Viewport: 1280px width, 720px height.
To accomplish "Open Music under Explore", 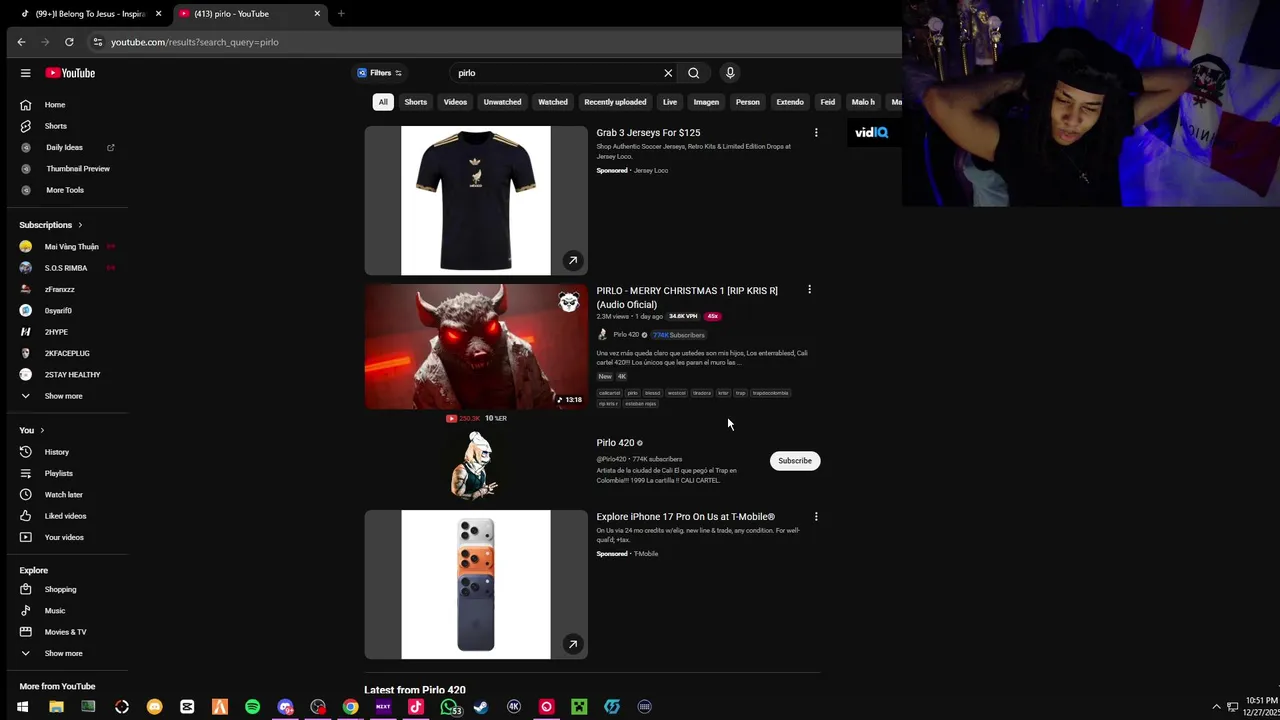I will (x=55, y=611).
